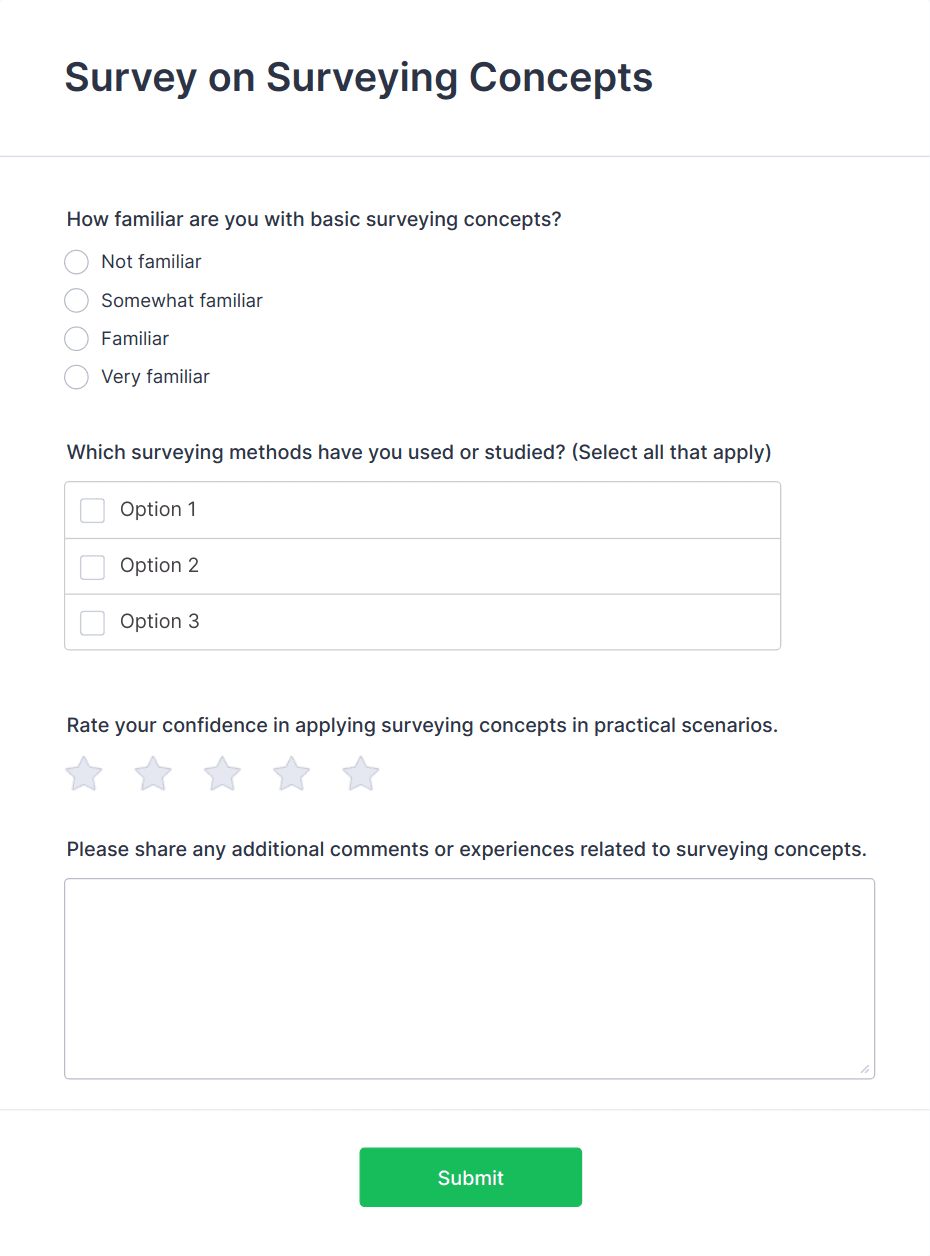Click the 'Which surveying methods' question label
This screenshot has width=930, height=1256.
[x=419, y=452]
